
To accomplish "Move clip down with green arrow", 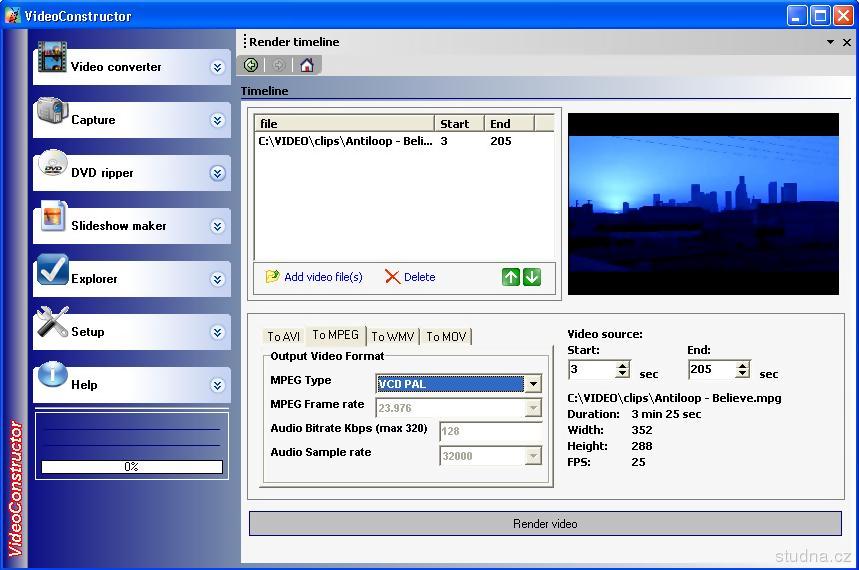I will coord(532,277).
